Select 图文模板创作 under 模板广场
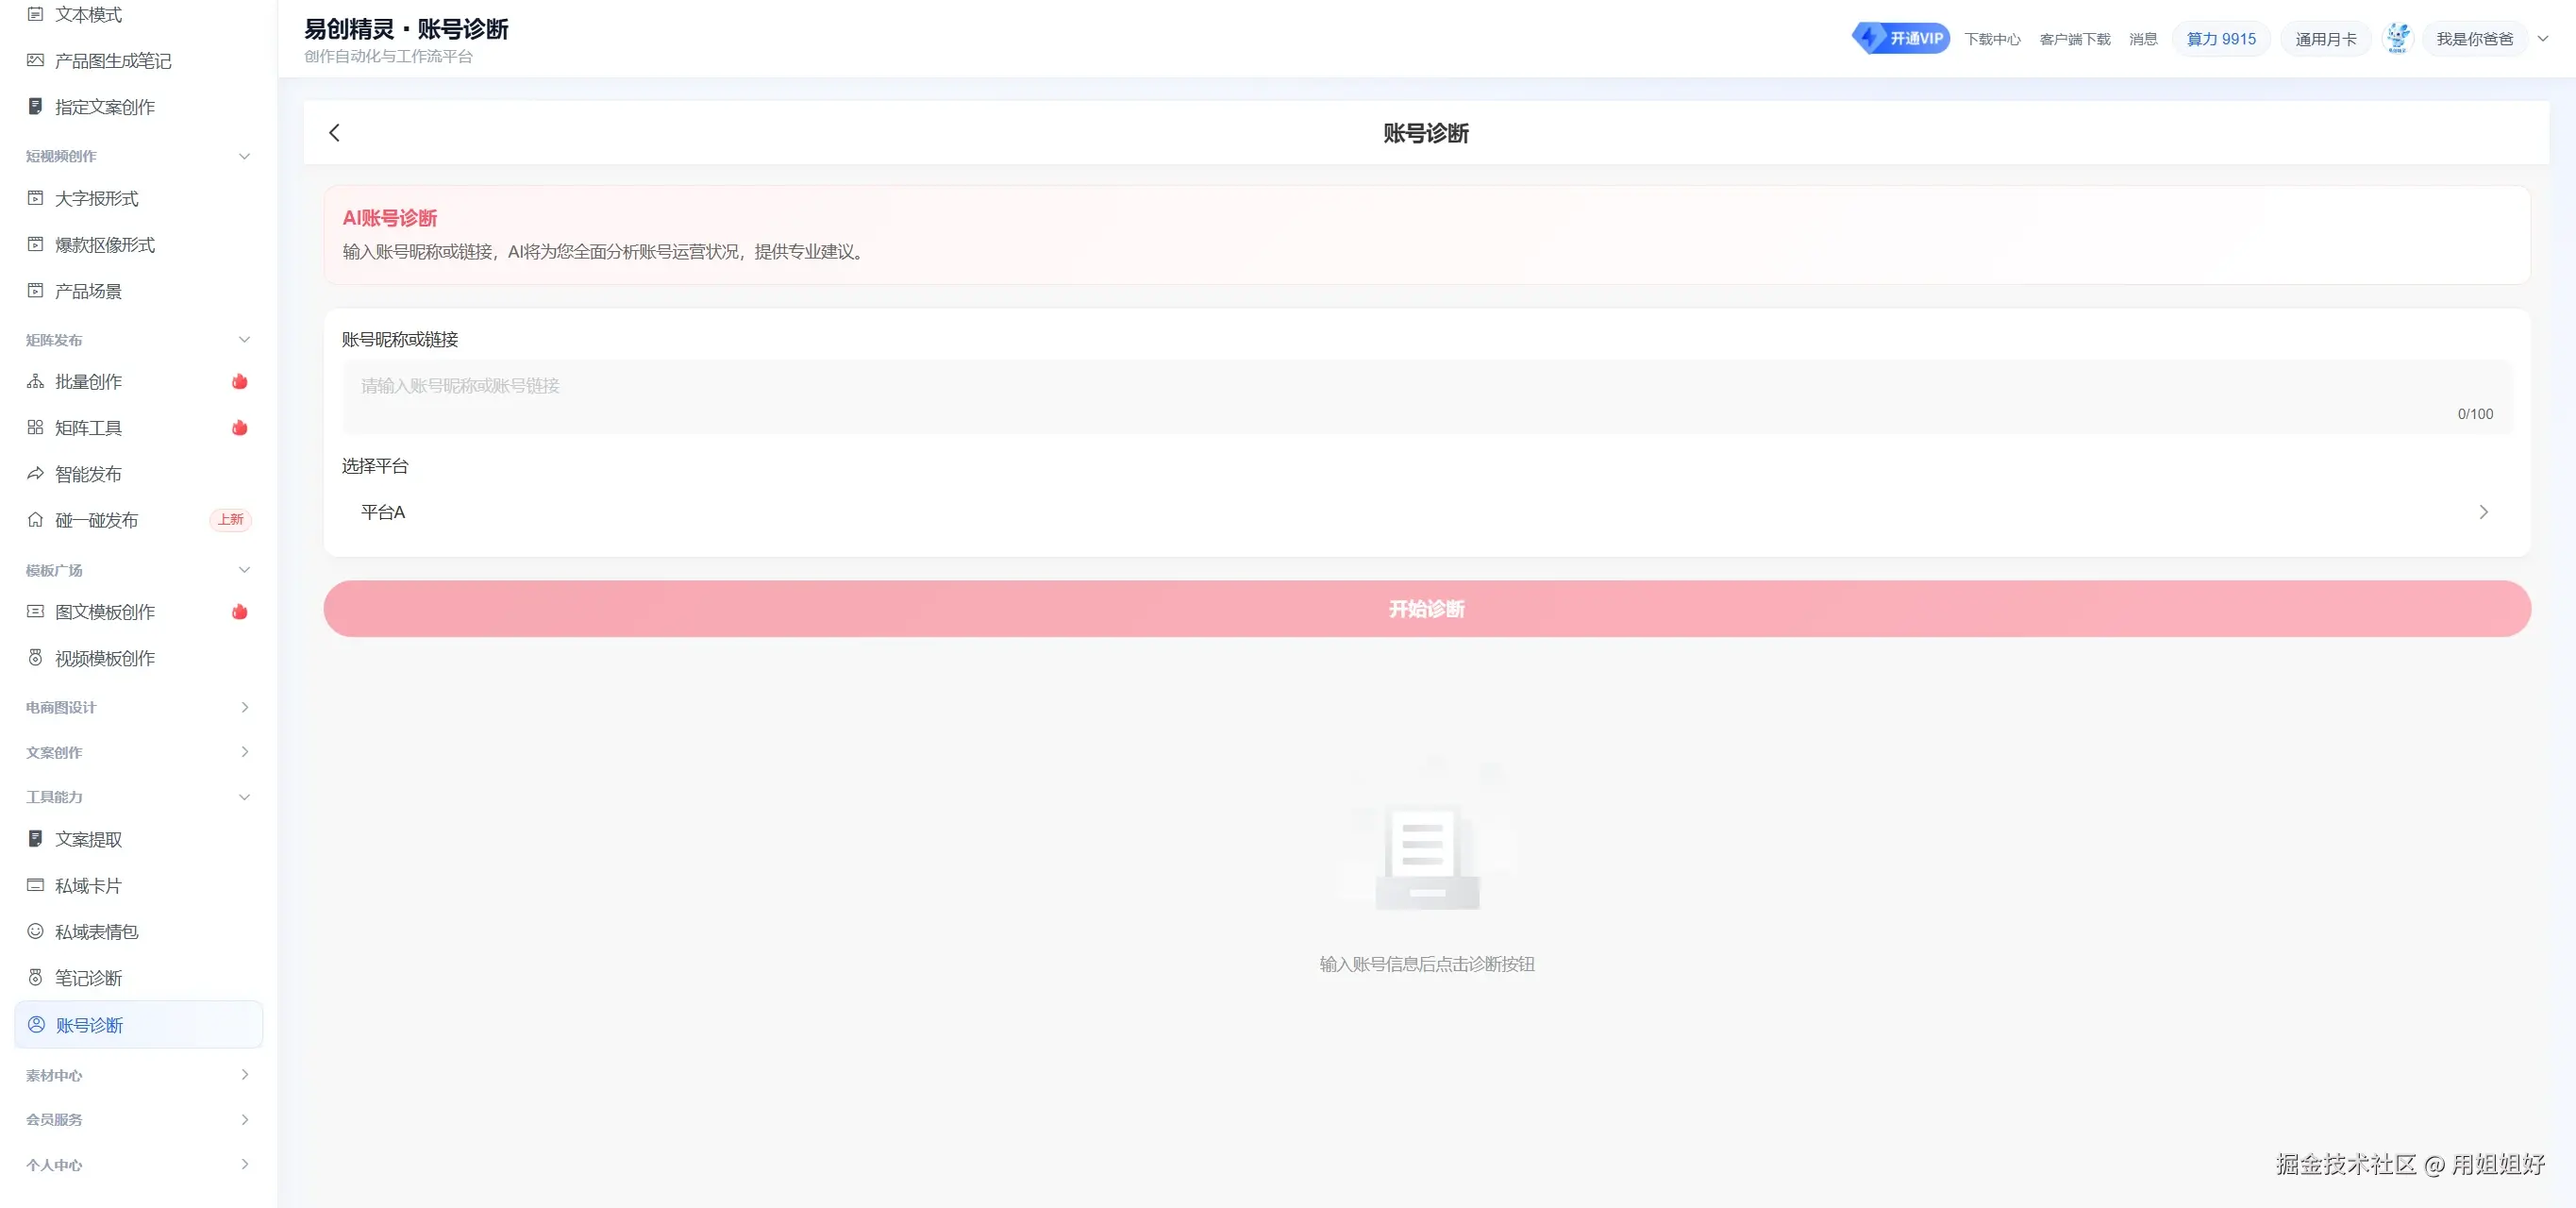 tap(104, 612)
